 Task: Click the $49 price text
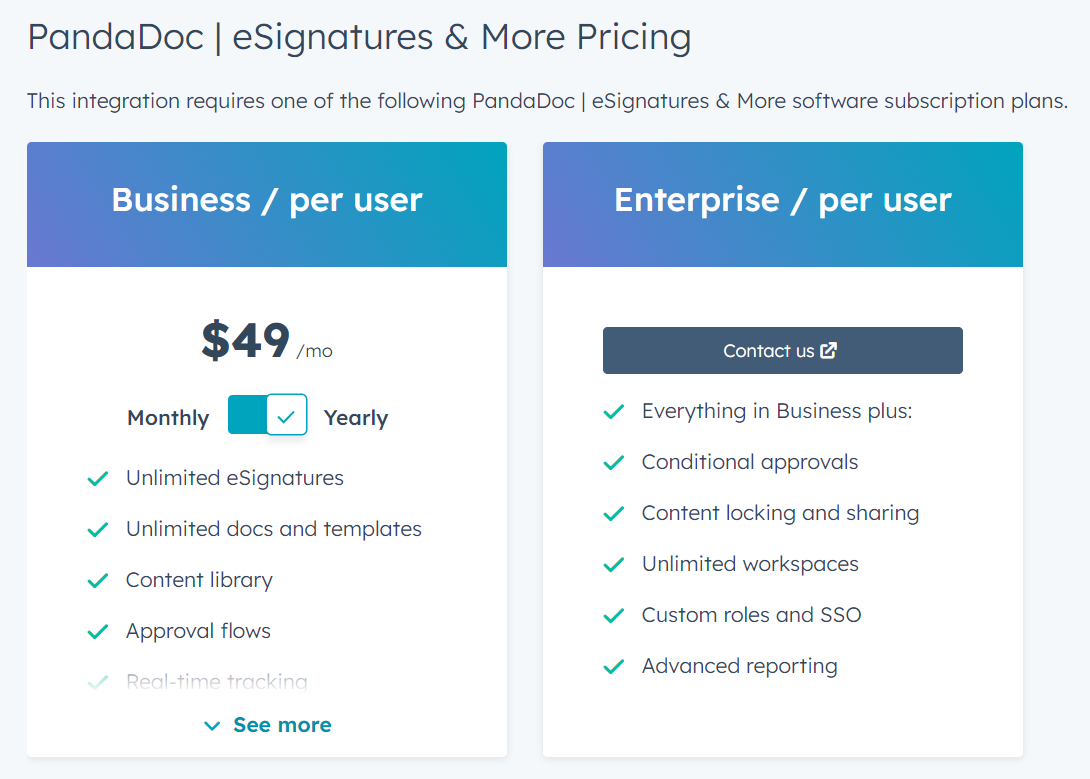[x=246, y=341]
